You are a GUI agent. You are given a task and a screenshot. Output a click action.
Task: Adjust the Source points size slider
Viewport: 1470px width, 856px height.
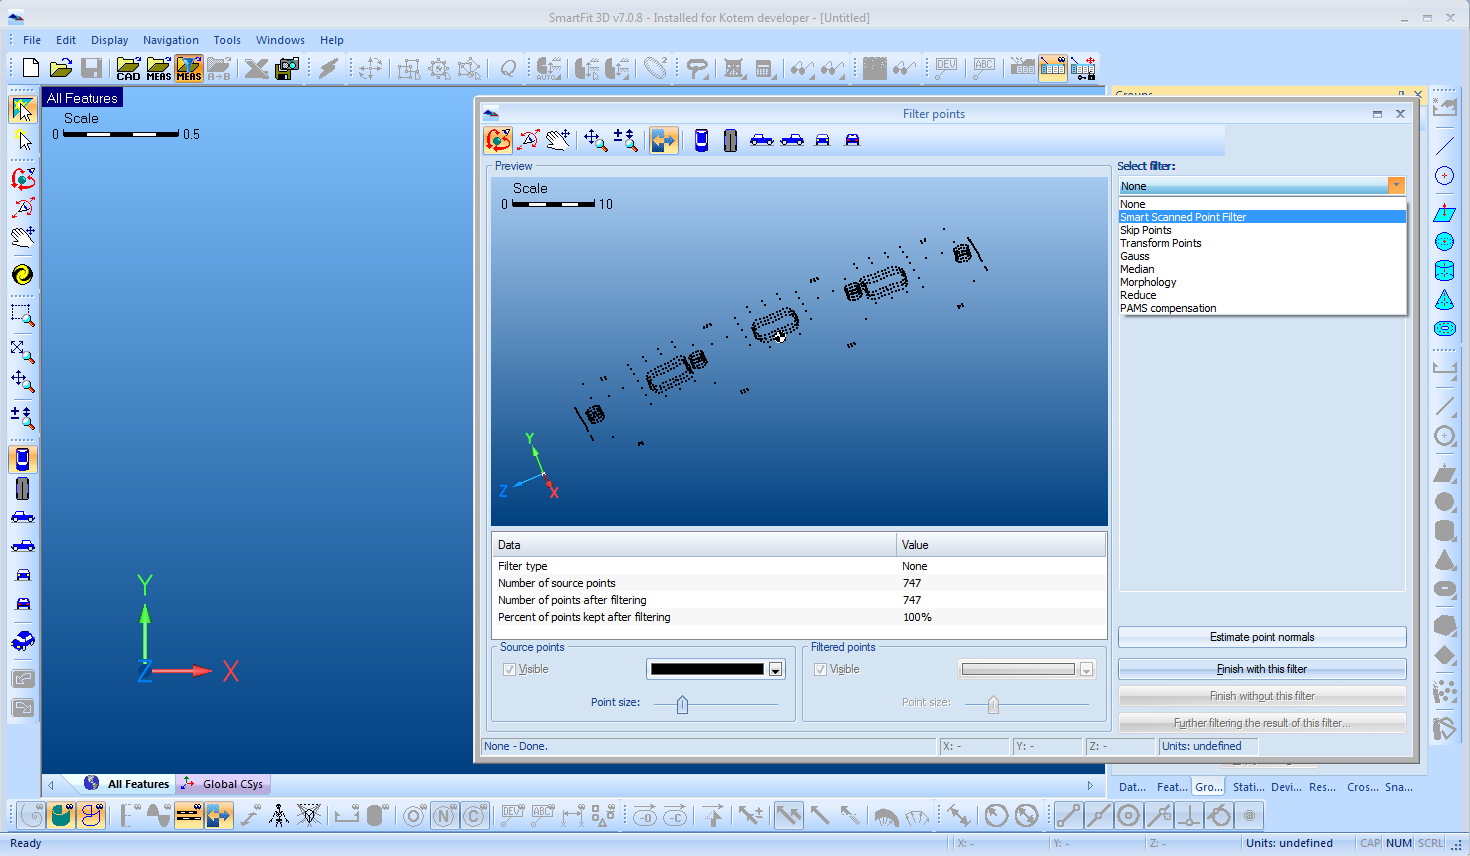point(682,704)
